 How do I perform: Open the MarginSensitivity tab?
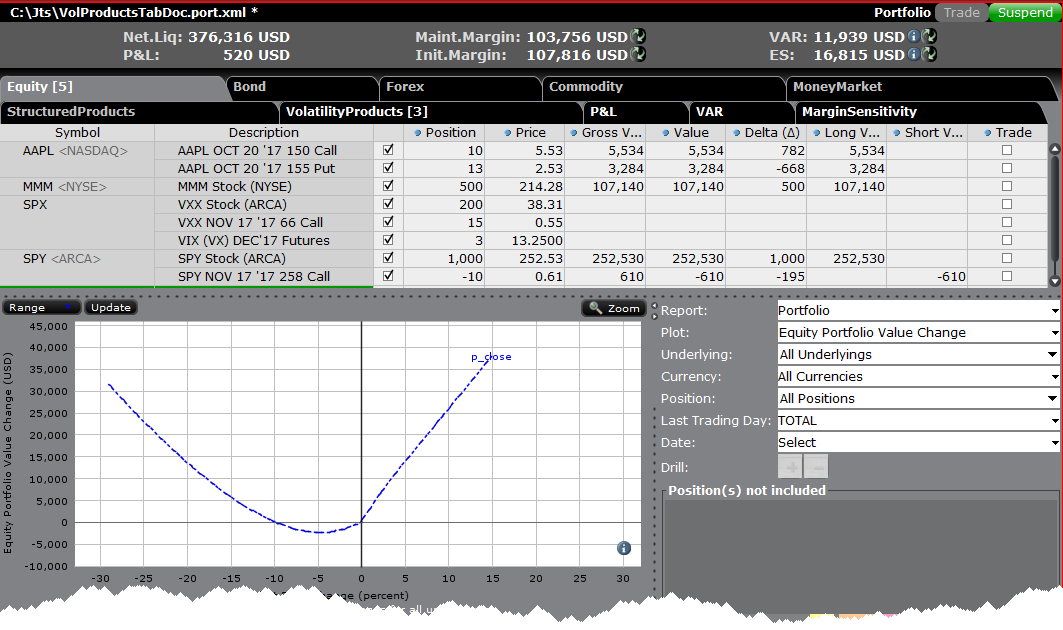[859, 112]
